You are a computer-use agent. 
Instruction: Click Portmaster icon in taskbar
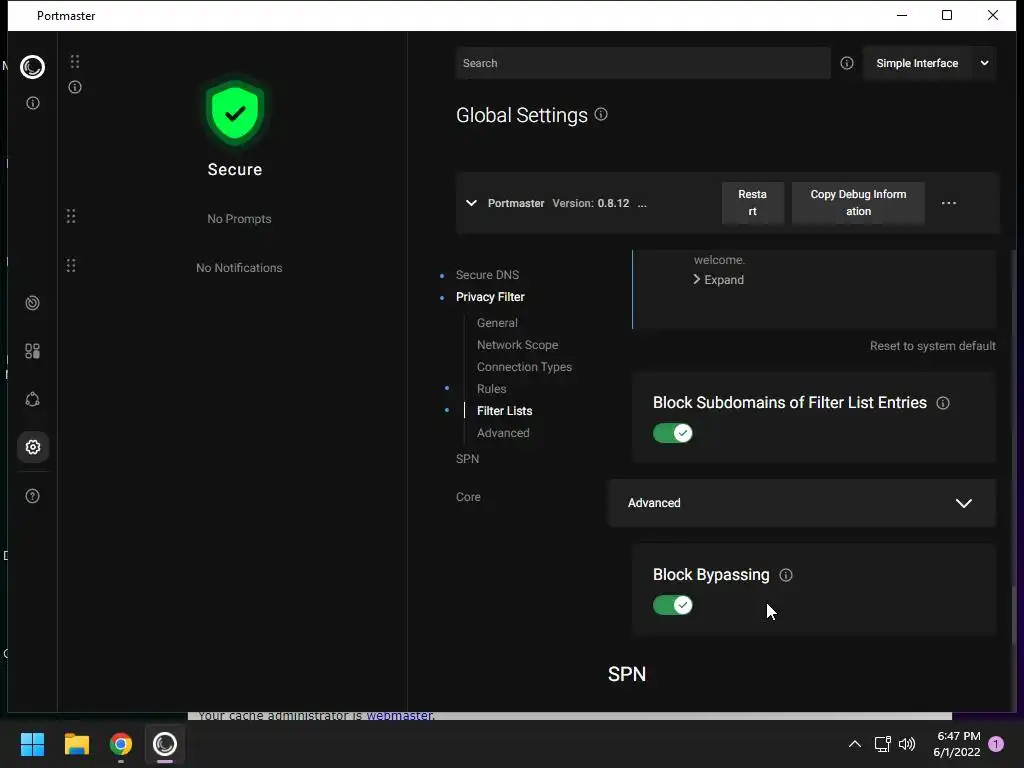tap(165, 744)
